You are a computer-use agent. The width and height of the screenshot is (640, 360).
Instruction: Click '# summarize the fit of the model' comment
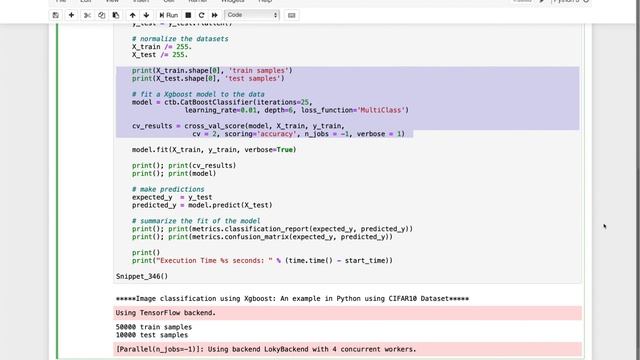[x=196, y=221]
